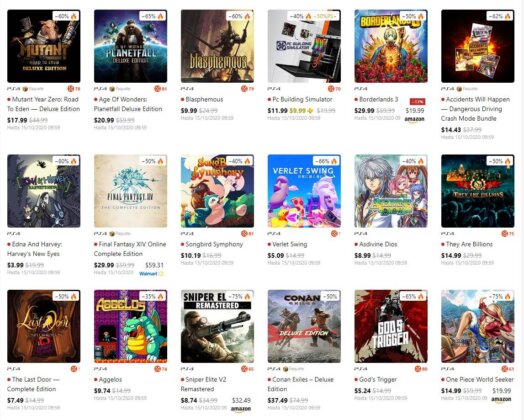Open Age Of Wonders Planetfall Deluxe Edition link
Screen dimensions: 524x420
pos(128,104)
